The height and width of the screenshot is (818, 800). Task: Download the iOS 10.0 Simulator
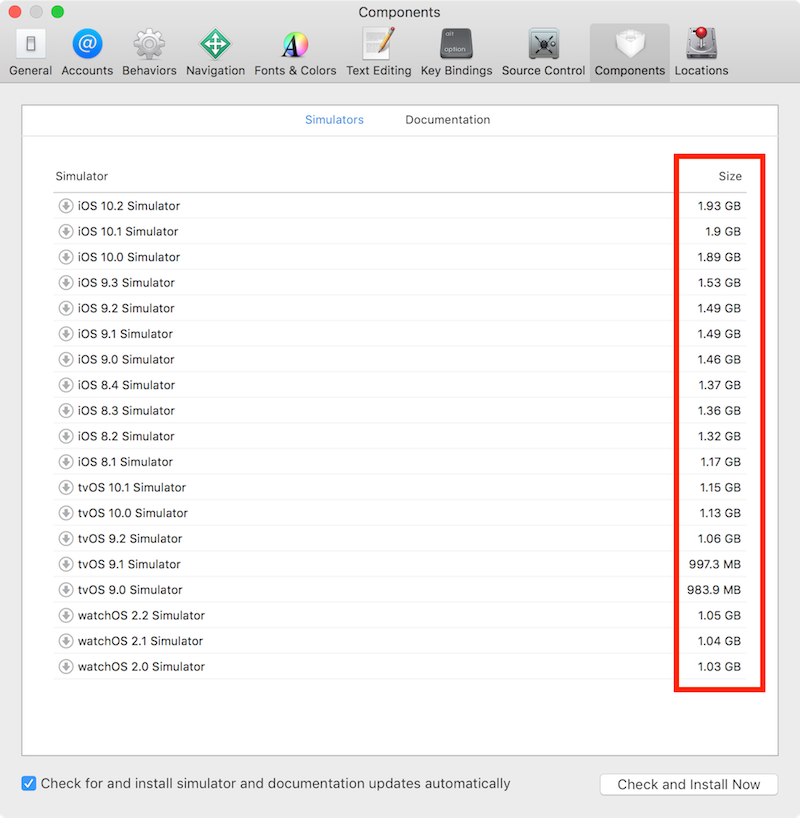click(x=66, y=257)
